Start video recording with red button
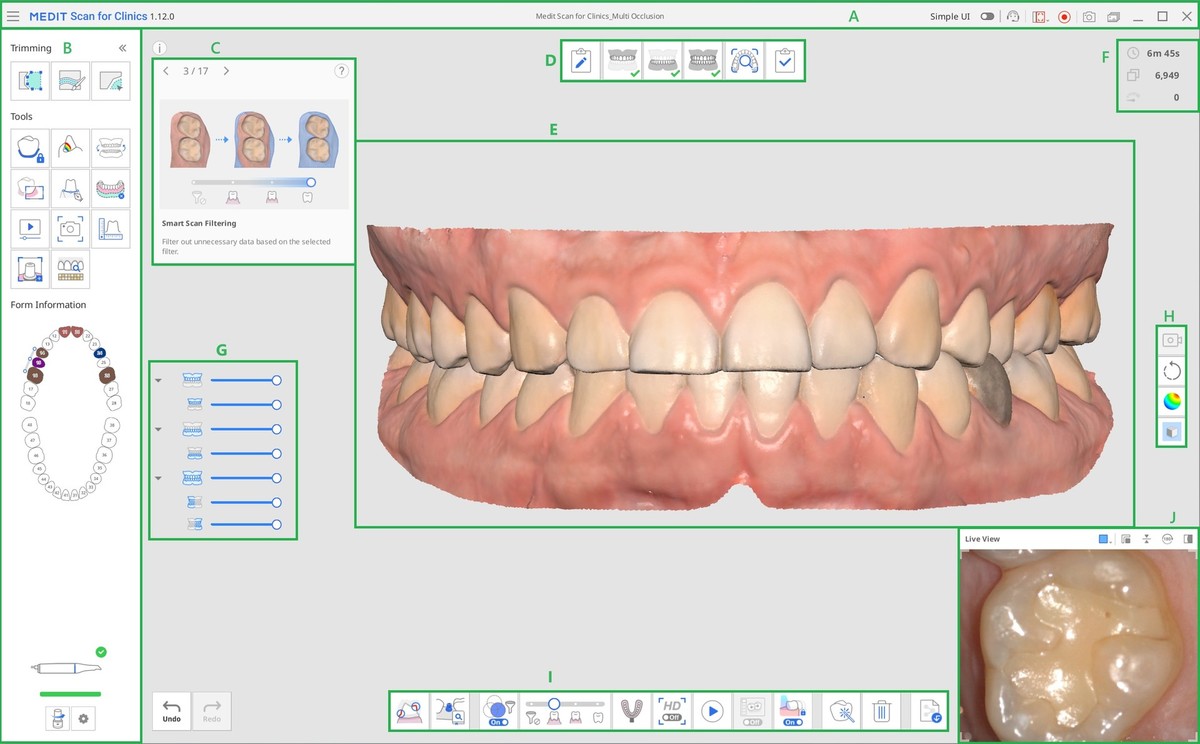This screenshot has width=1200, height=744. click(1064, 17)
